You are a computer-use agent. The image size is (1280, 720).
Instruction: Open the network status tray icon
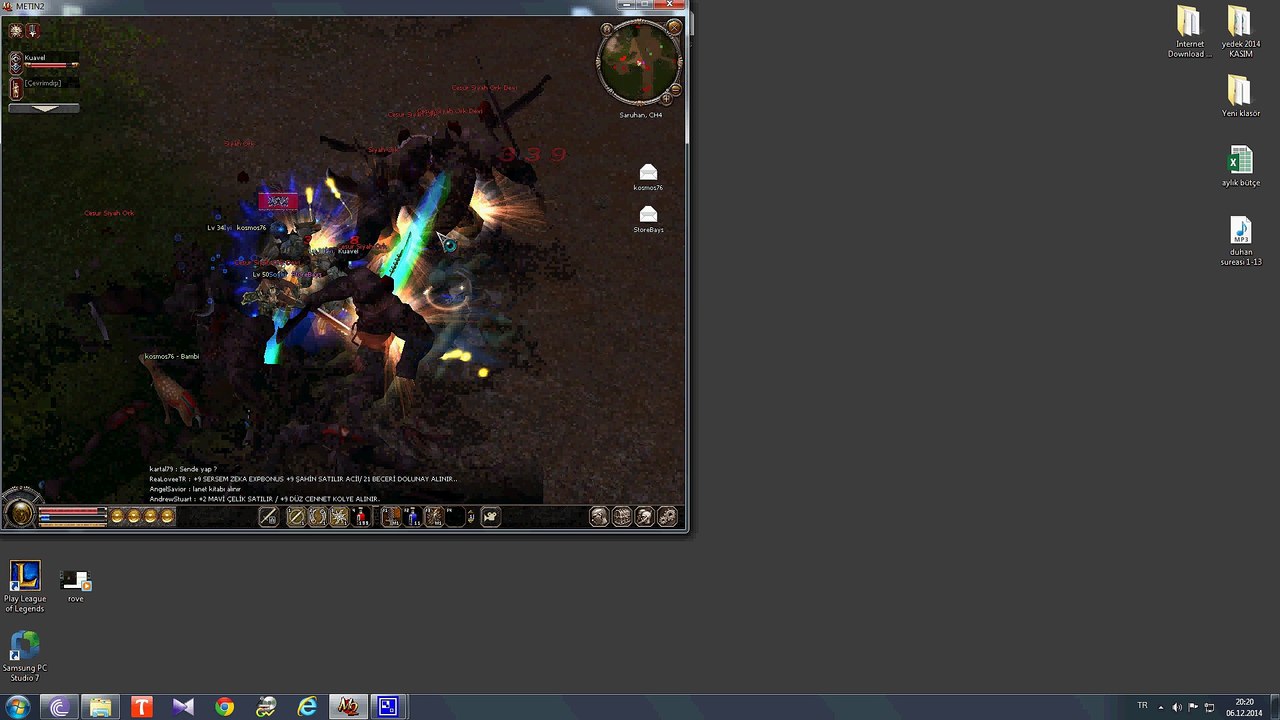click(x=1209, y=707)
